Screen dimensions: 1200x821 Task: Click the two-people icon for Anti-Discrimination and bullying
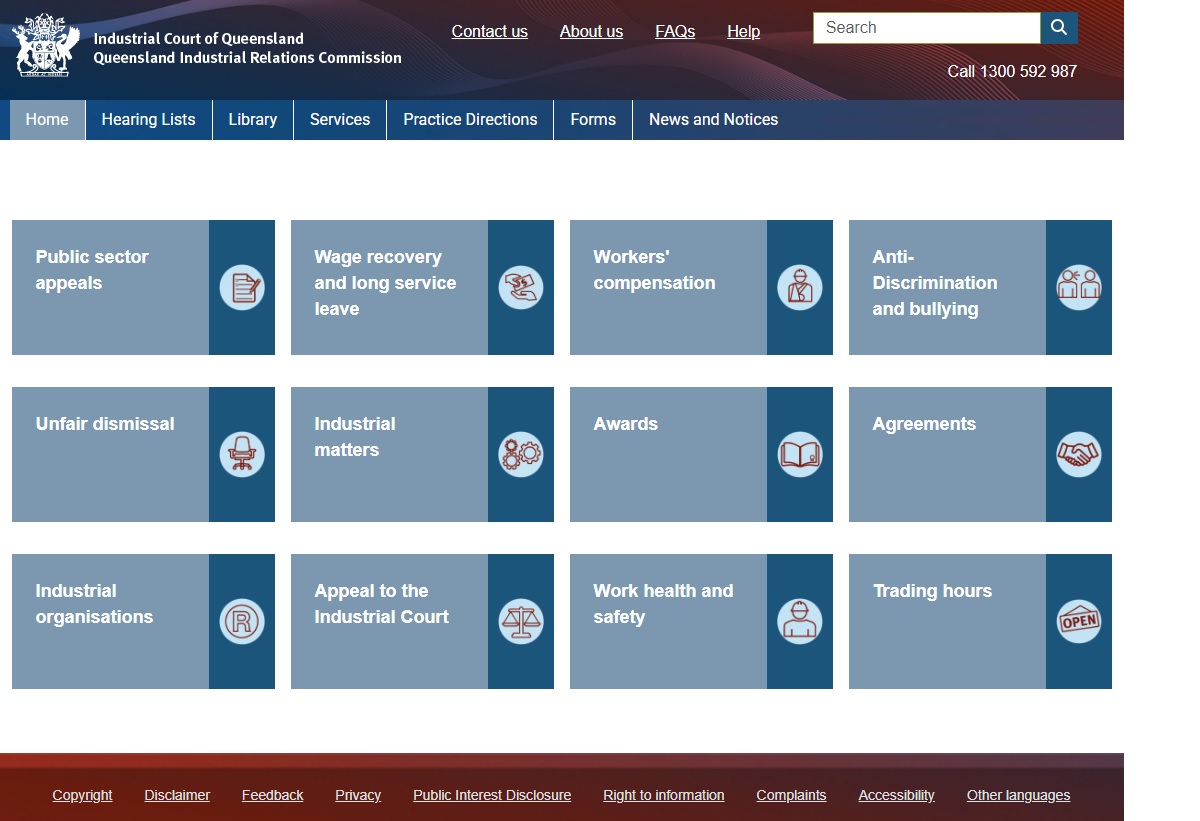(x=1079, y=288)
